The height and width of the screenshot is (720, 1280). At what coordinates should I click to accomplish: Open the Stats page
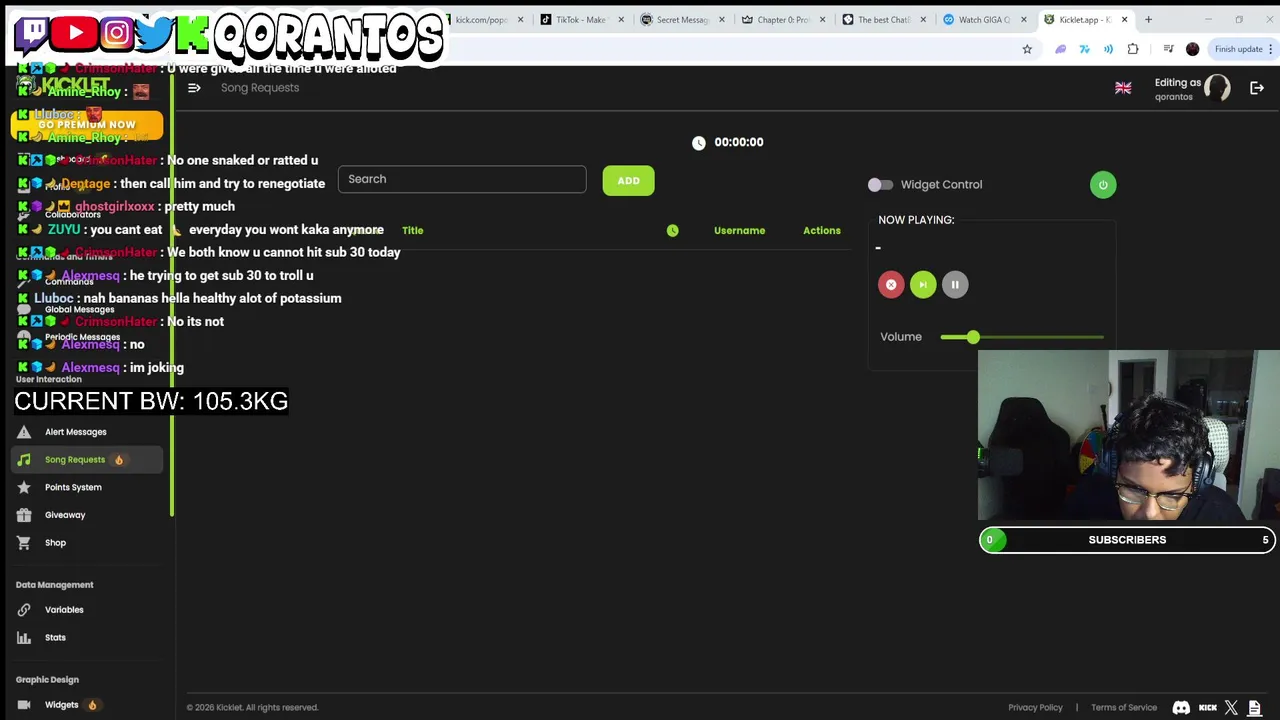click(x=55, y=638)
